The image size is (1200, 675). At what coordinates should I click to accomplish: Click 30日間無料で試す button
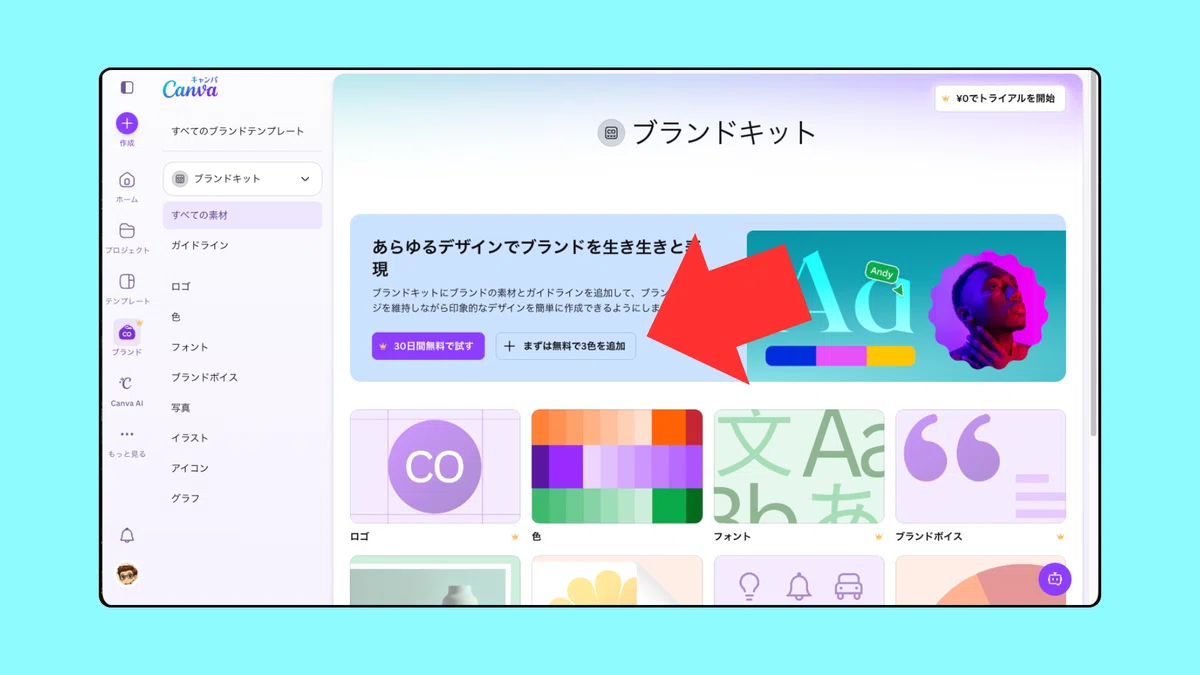coord(428,346)
